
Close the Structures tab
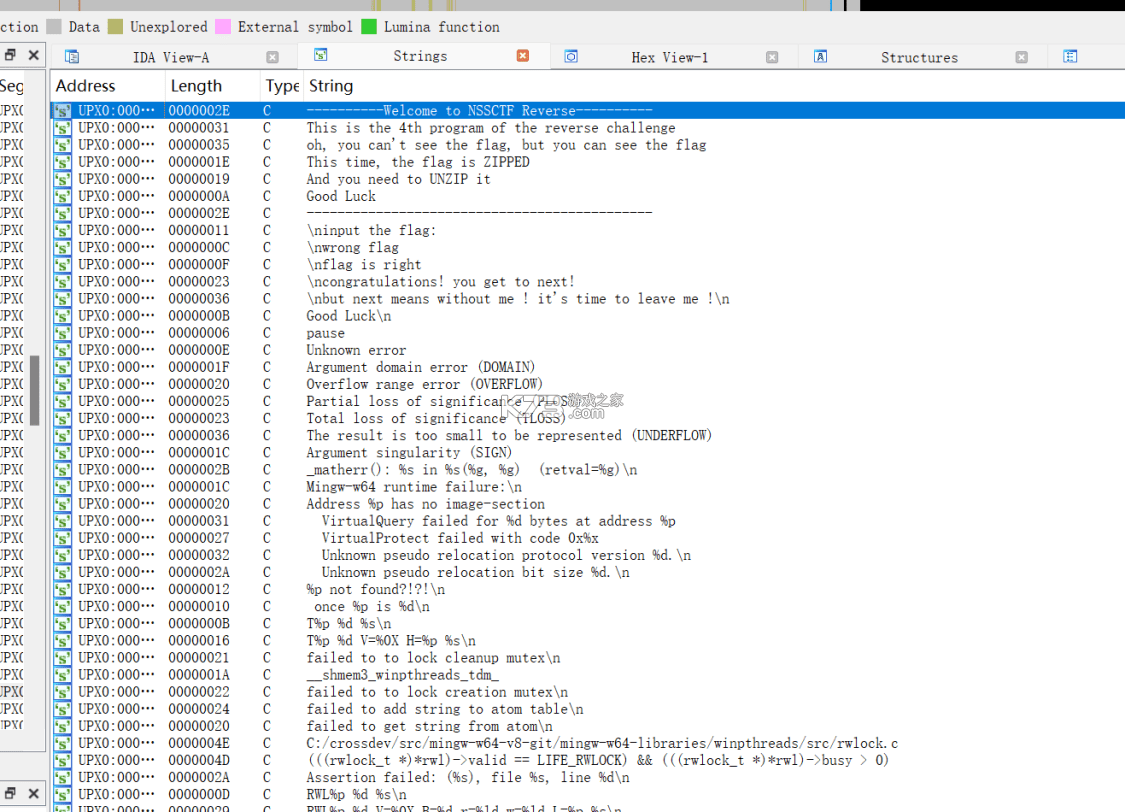tap(1022, 57)
